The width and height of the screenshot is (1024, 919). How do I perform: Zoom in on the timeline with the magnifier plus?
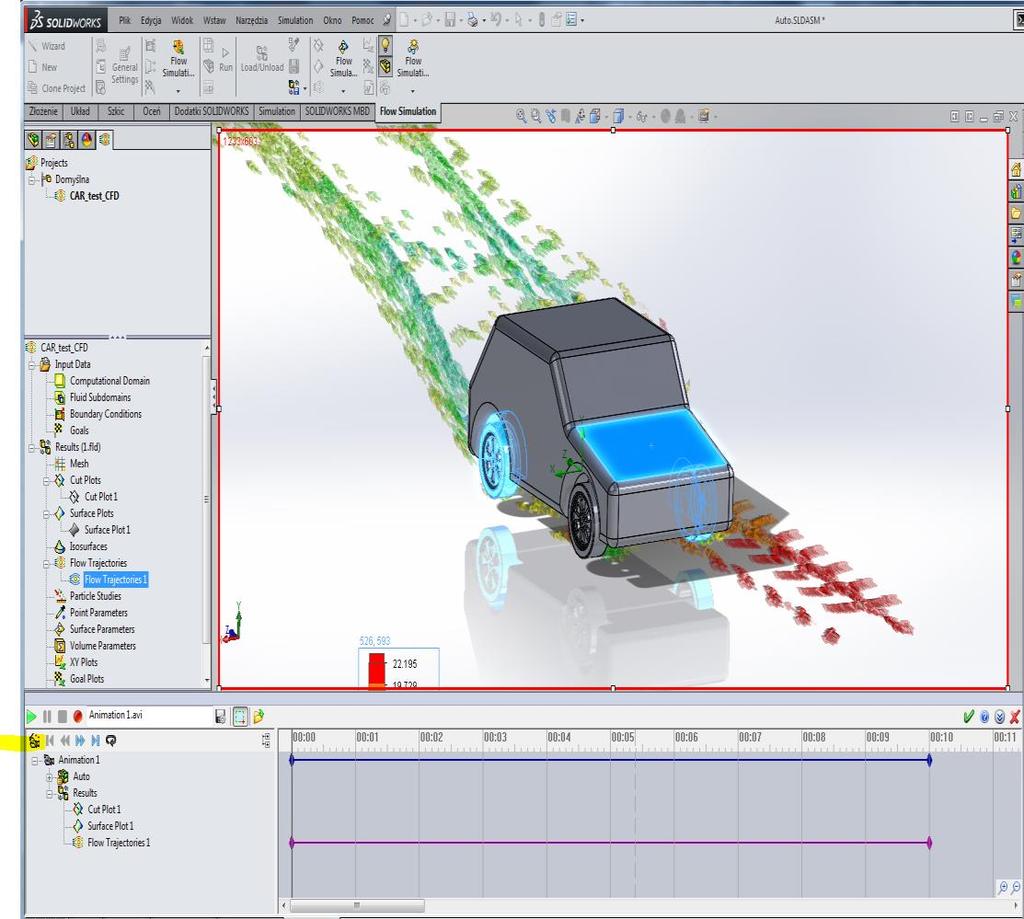(x=1003, y=887)
